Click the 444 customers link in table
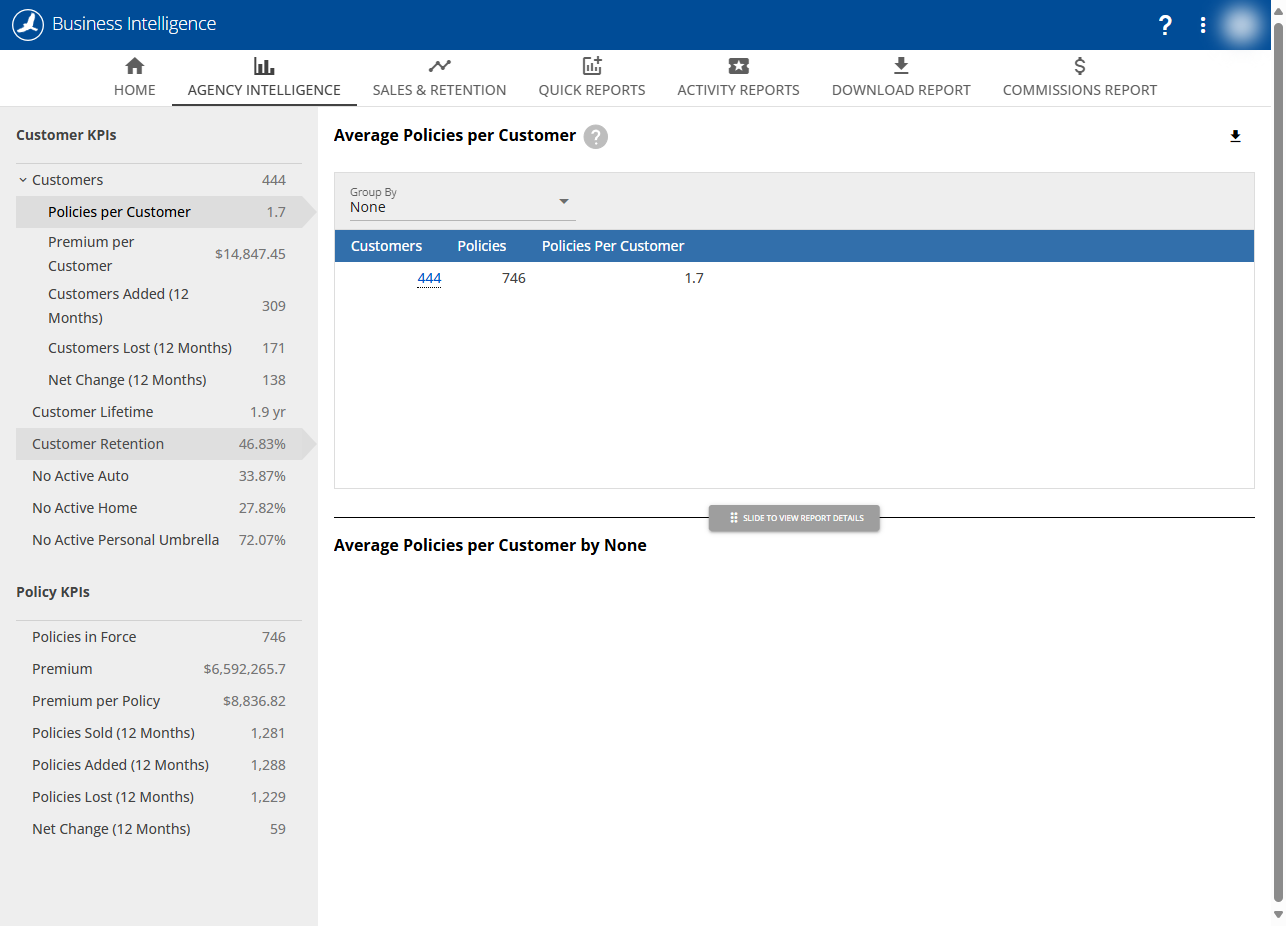The height and width of the screenshot is (926, 1286). point(429,278)
